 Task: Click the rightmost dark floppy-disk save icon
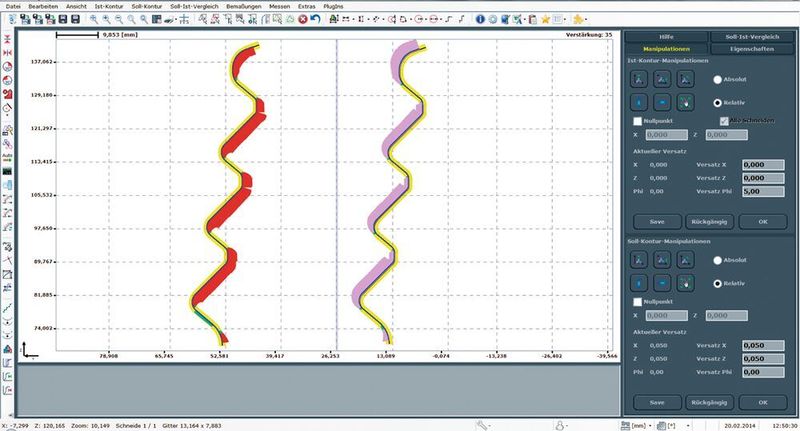pyautogui.click(x=76, y=19)
